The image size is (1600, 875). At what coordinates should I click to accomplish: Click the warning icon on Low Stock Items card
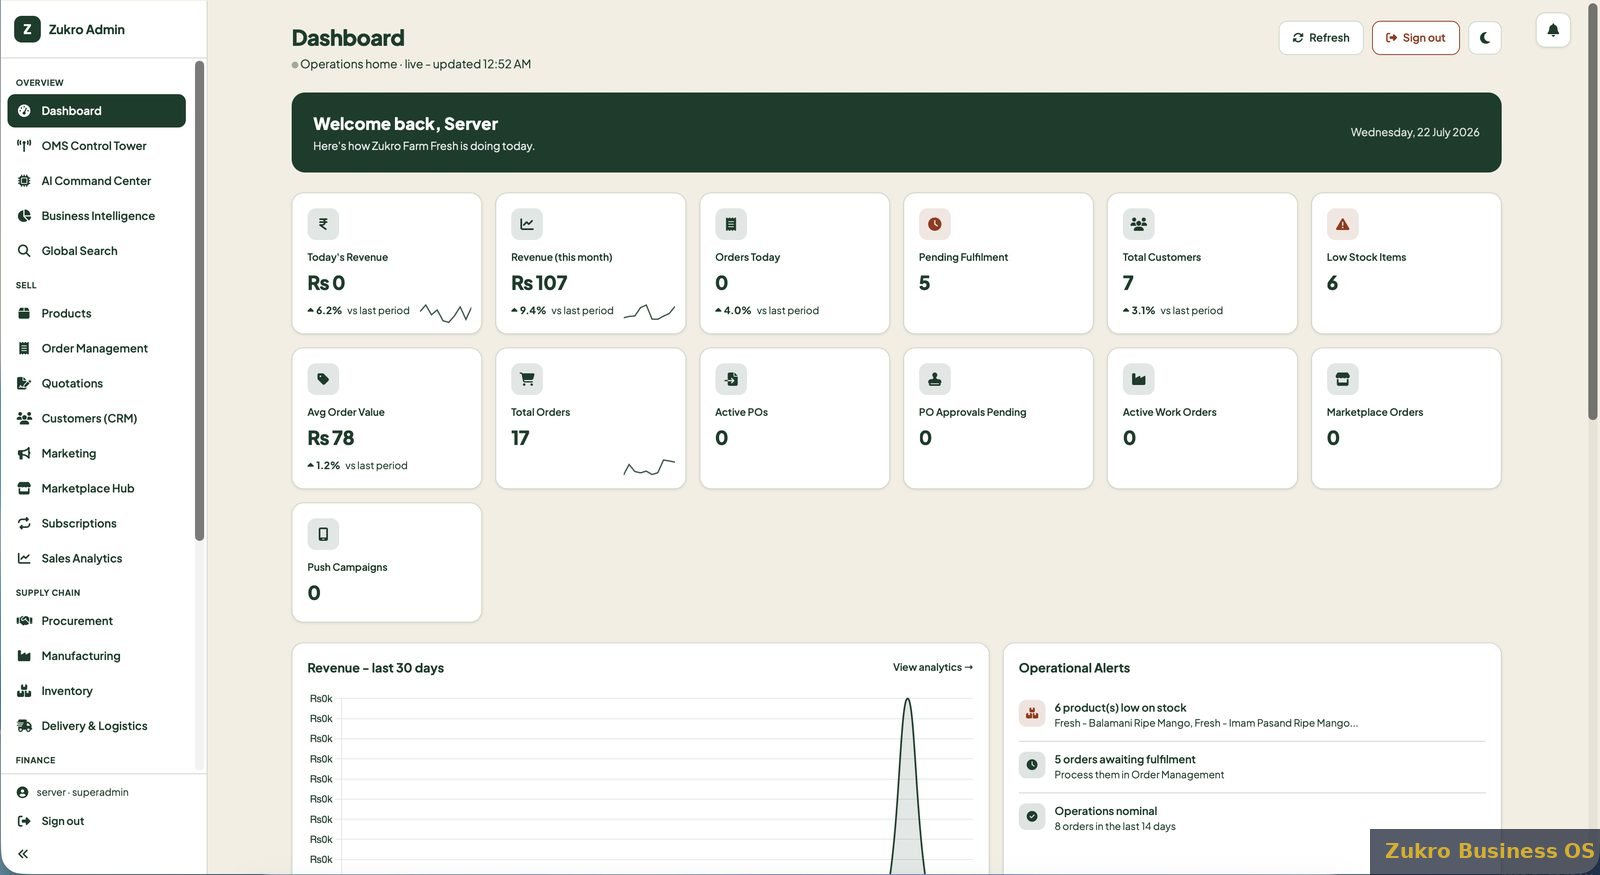[1343, 224]
